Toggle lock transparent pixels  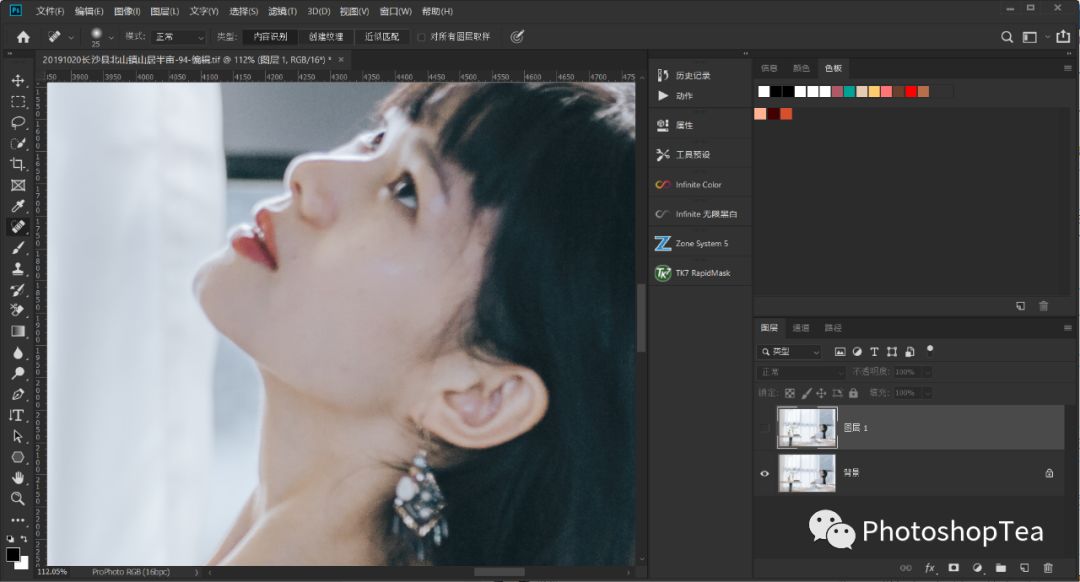(x=789, y=393)
